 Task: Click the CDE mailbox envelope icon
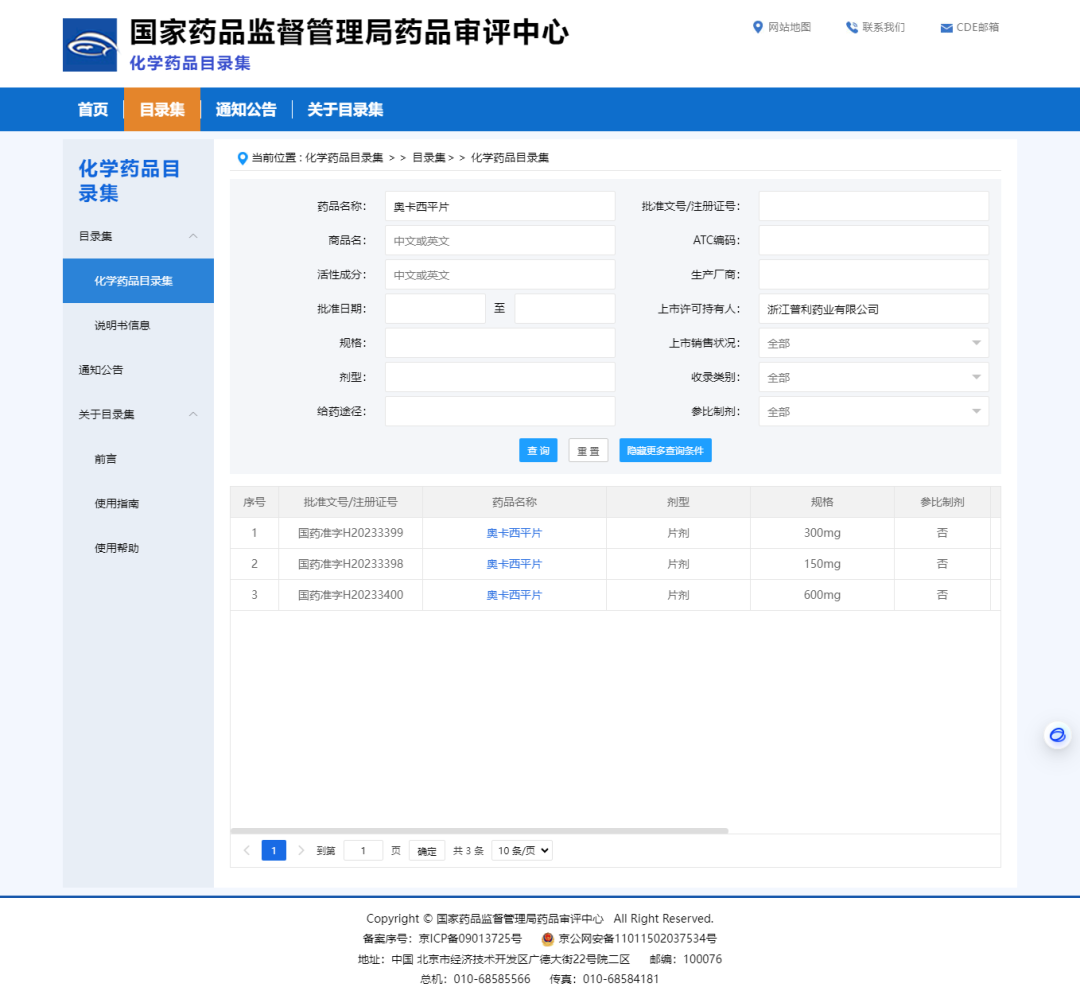[946, 28]
